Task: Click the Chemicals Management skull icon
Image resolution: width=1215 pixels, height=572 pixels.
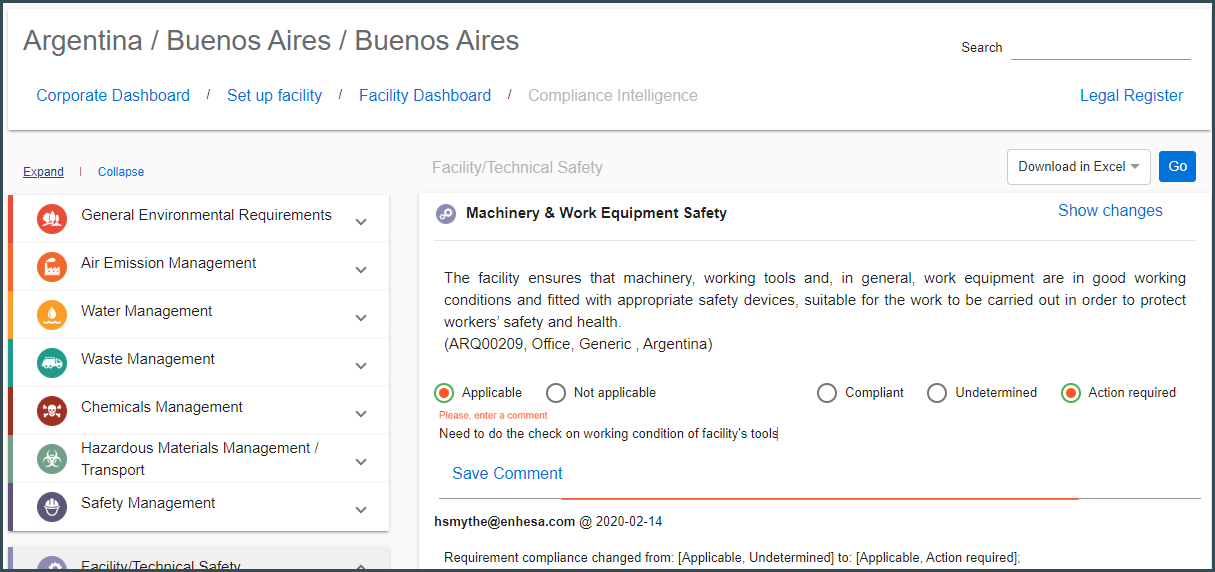Action: pyautogui.click(x=52, y=411)
